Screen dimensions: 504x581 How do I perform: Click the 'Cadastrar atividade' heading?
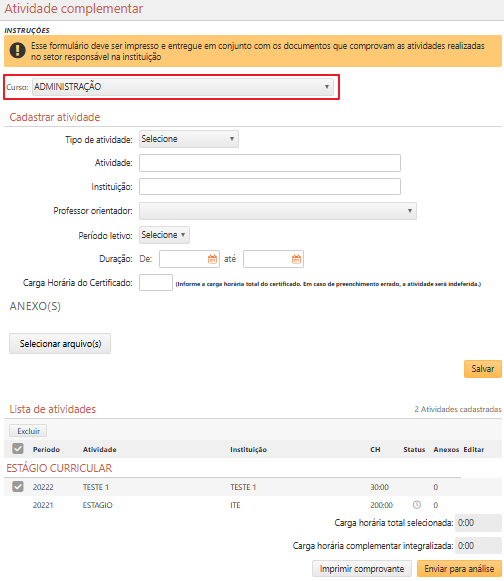point(55,117)
